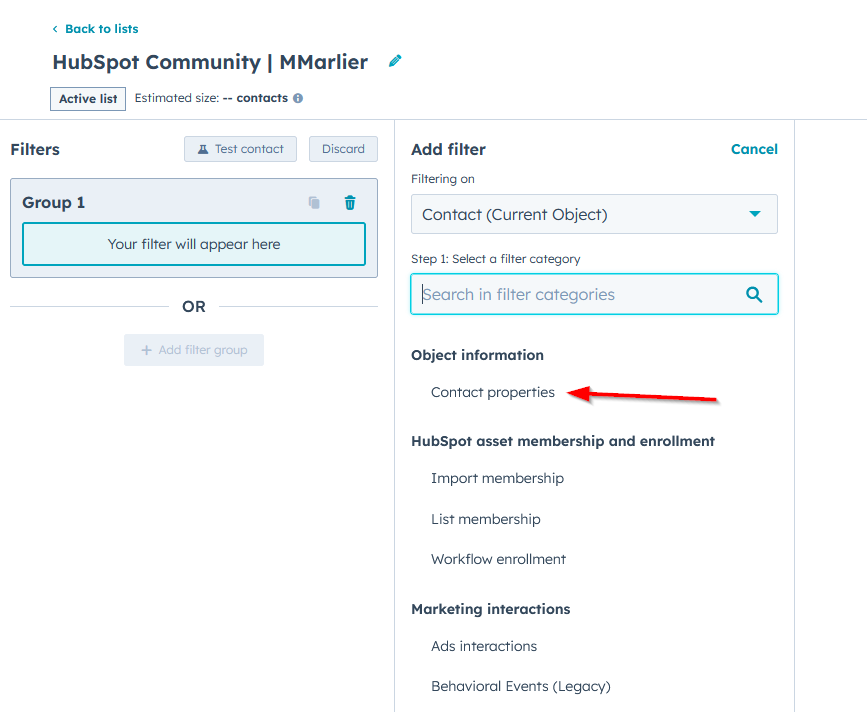Click the Cancel link in Add filter

point(754,149)
